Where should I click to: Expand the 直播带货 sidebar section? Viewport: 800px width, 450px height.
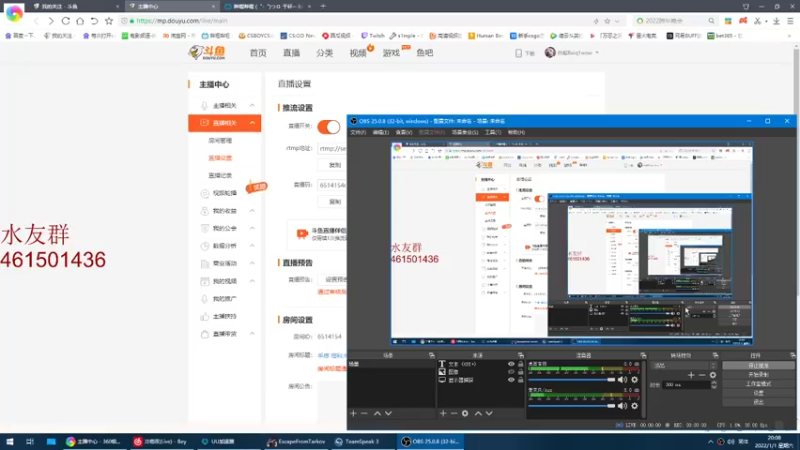(x=252, y=334)
